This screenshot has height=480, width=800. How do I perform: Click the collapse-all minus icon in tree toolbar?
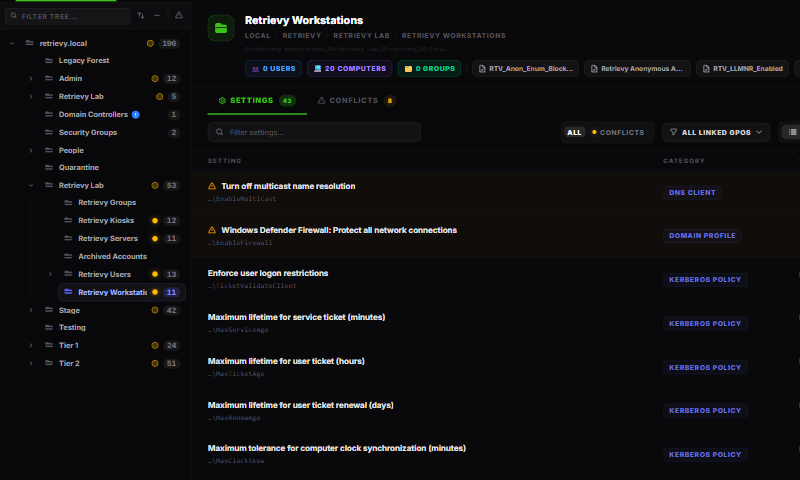(157, 15)
